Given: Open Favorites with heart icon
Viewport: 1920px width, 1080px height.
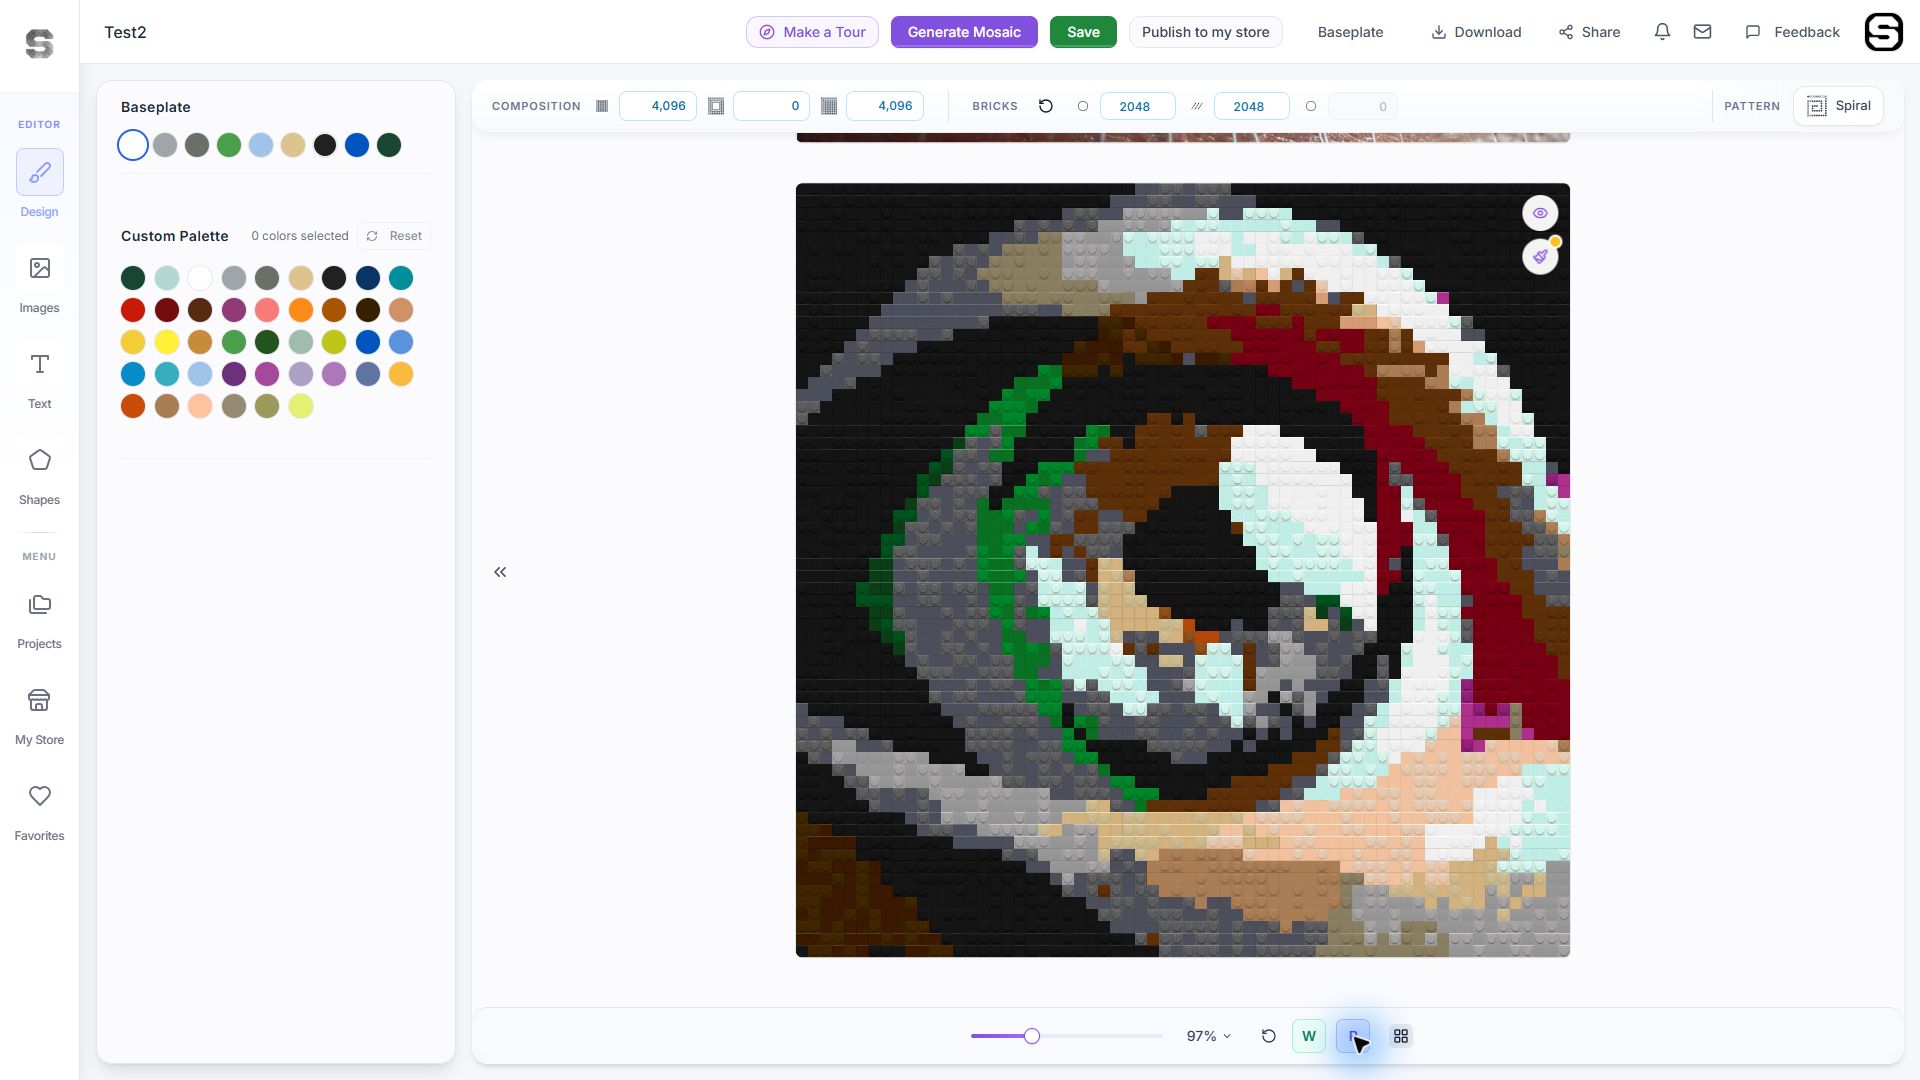Looking at the screenshot, I should 39,809.
